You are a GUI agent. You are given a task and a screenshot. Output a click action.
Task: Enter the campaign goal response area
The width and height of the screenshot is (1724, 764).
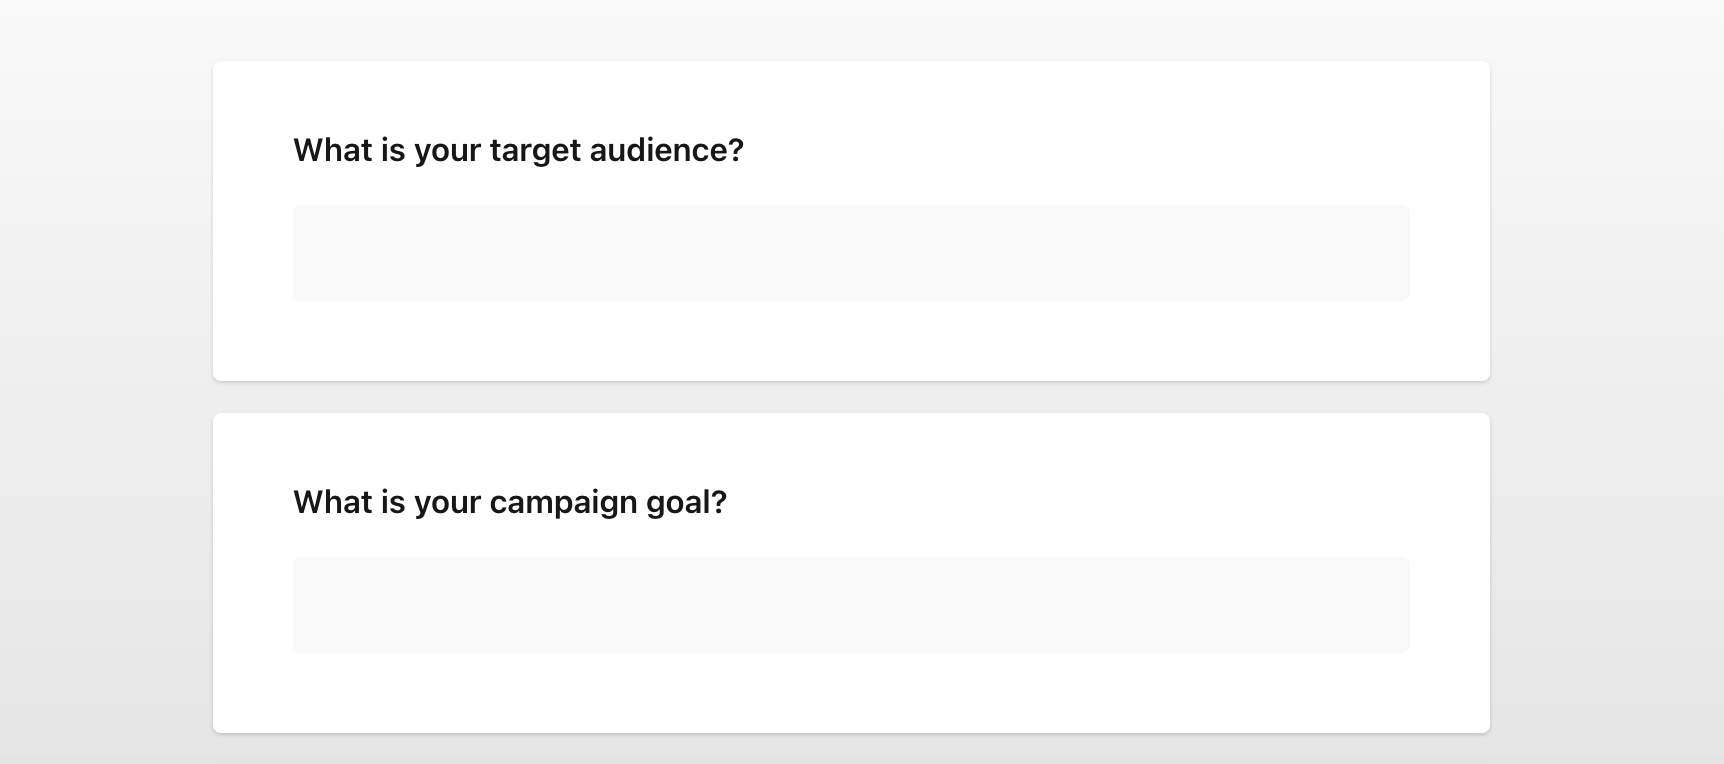coord(851,605)
